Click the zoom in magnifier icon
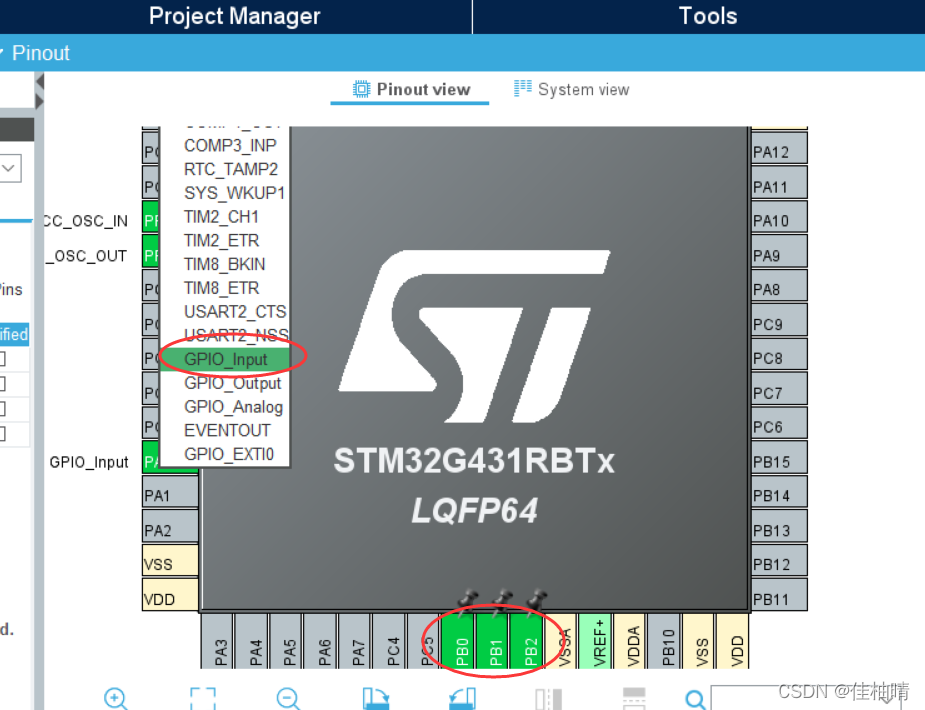The width and height of the screenshot is (925, 710). tap(114, 698)
